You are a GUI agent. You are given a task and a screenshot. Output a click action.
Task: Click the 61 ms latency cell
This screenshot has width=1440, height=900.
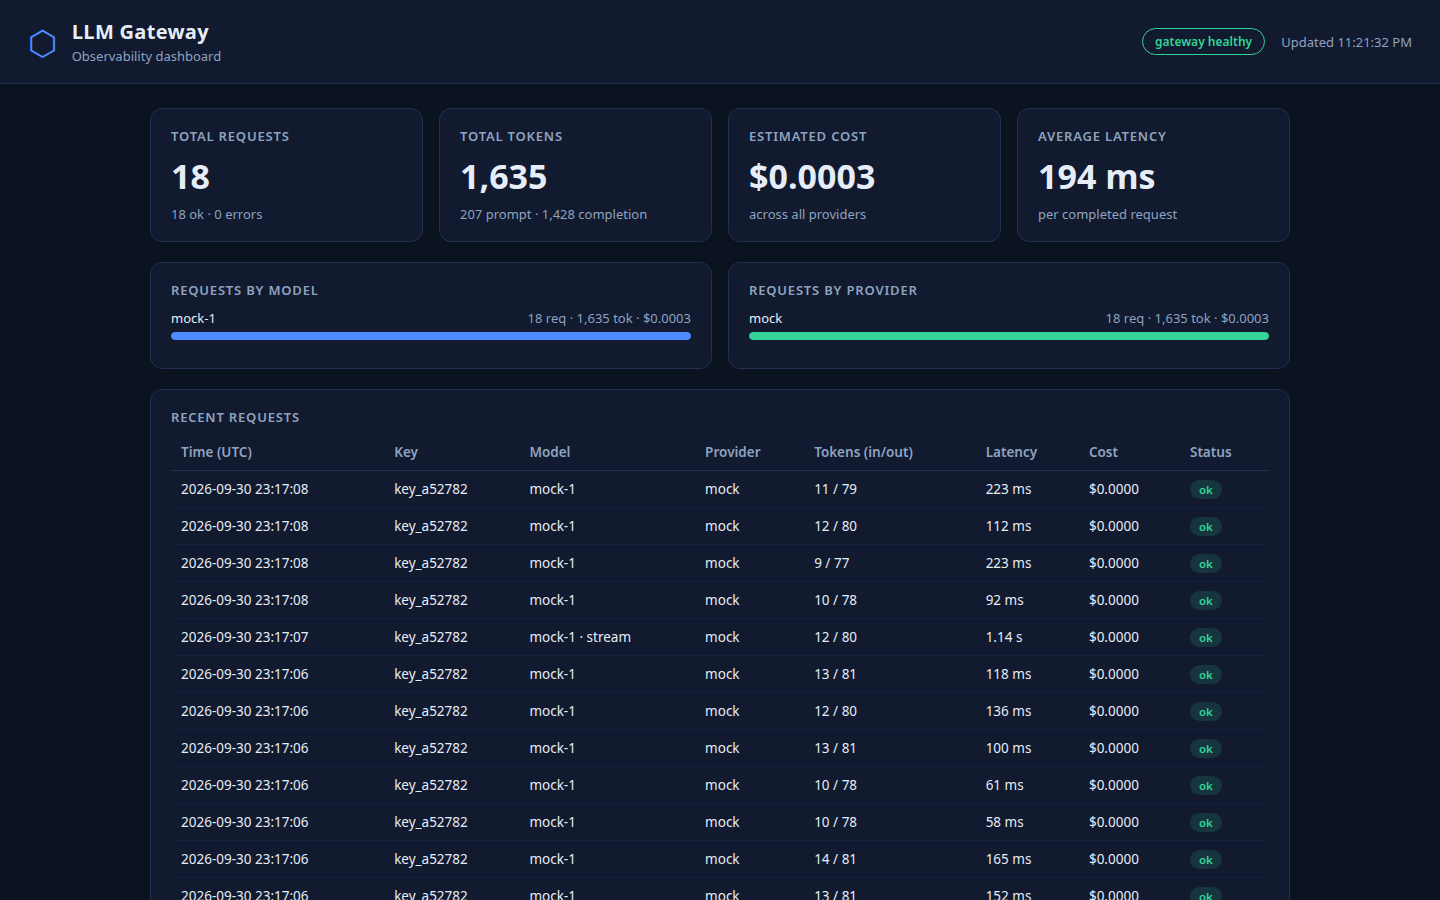[x=1005, y=785]
